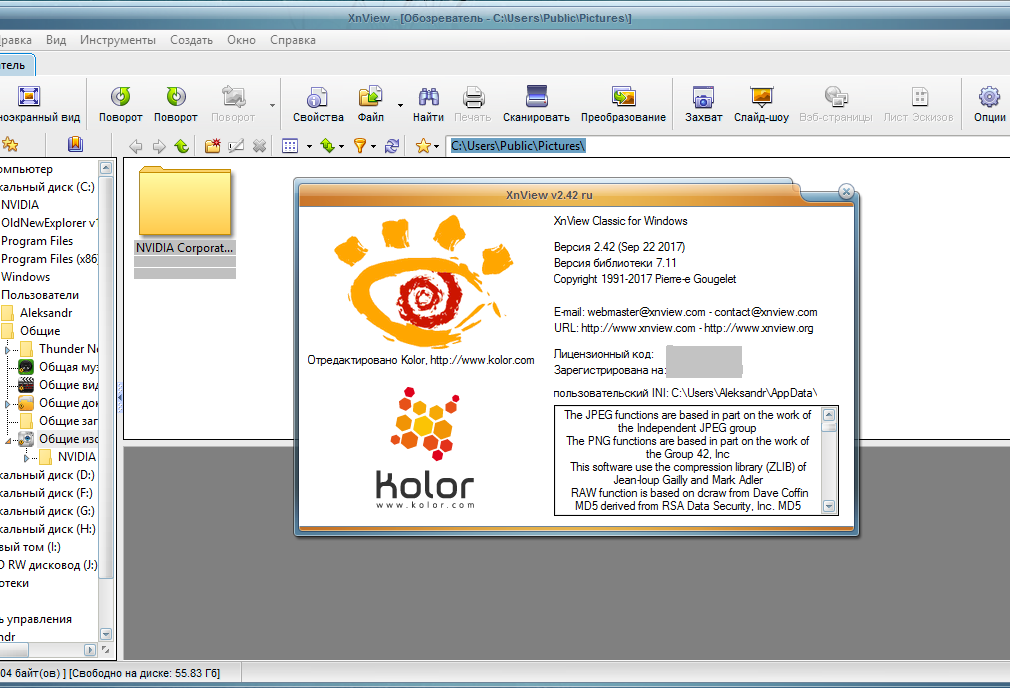Image resolution: width=1010 pixels, height=688 pixels.
Task: Click the Печать printer icon
Action: pos(473,97)
